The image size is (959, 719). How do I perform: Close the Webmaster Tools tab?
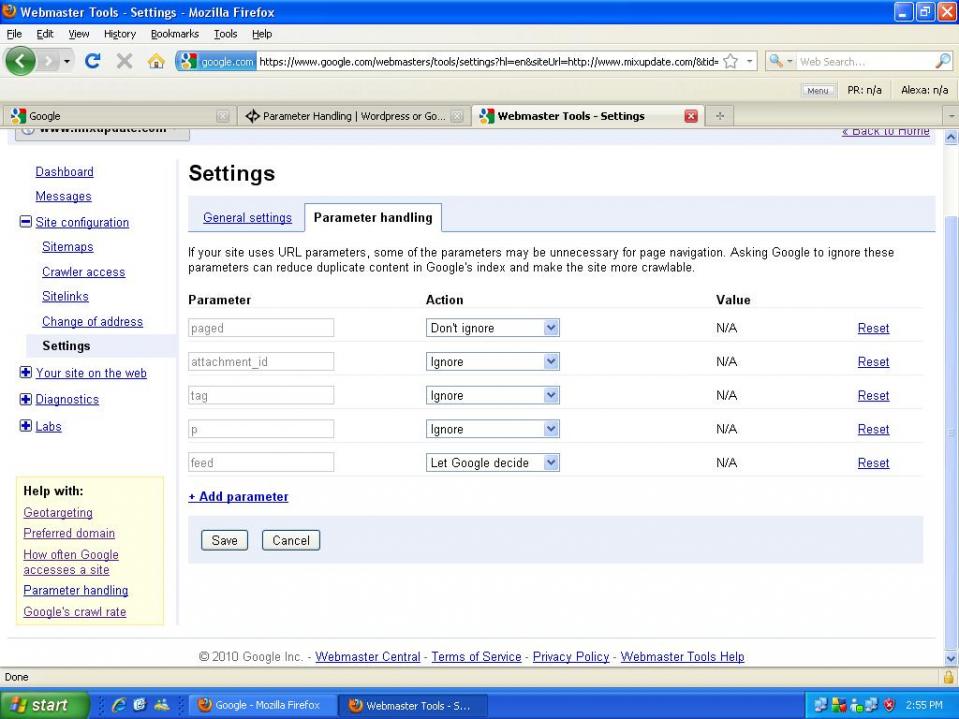(690, 116)
